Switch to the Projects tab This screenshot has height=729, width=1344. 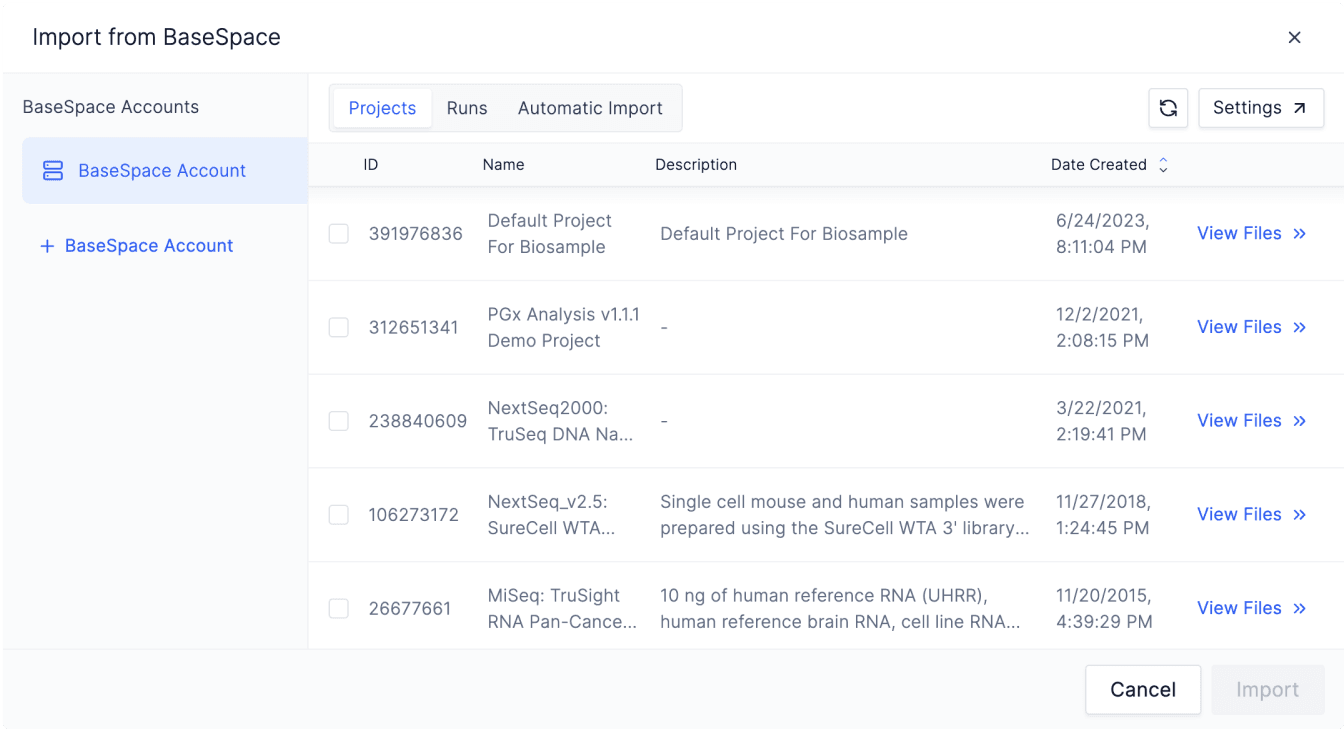click(x=382, y=108)
